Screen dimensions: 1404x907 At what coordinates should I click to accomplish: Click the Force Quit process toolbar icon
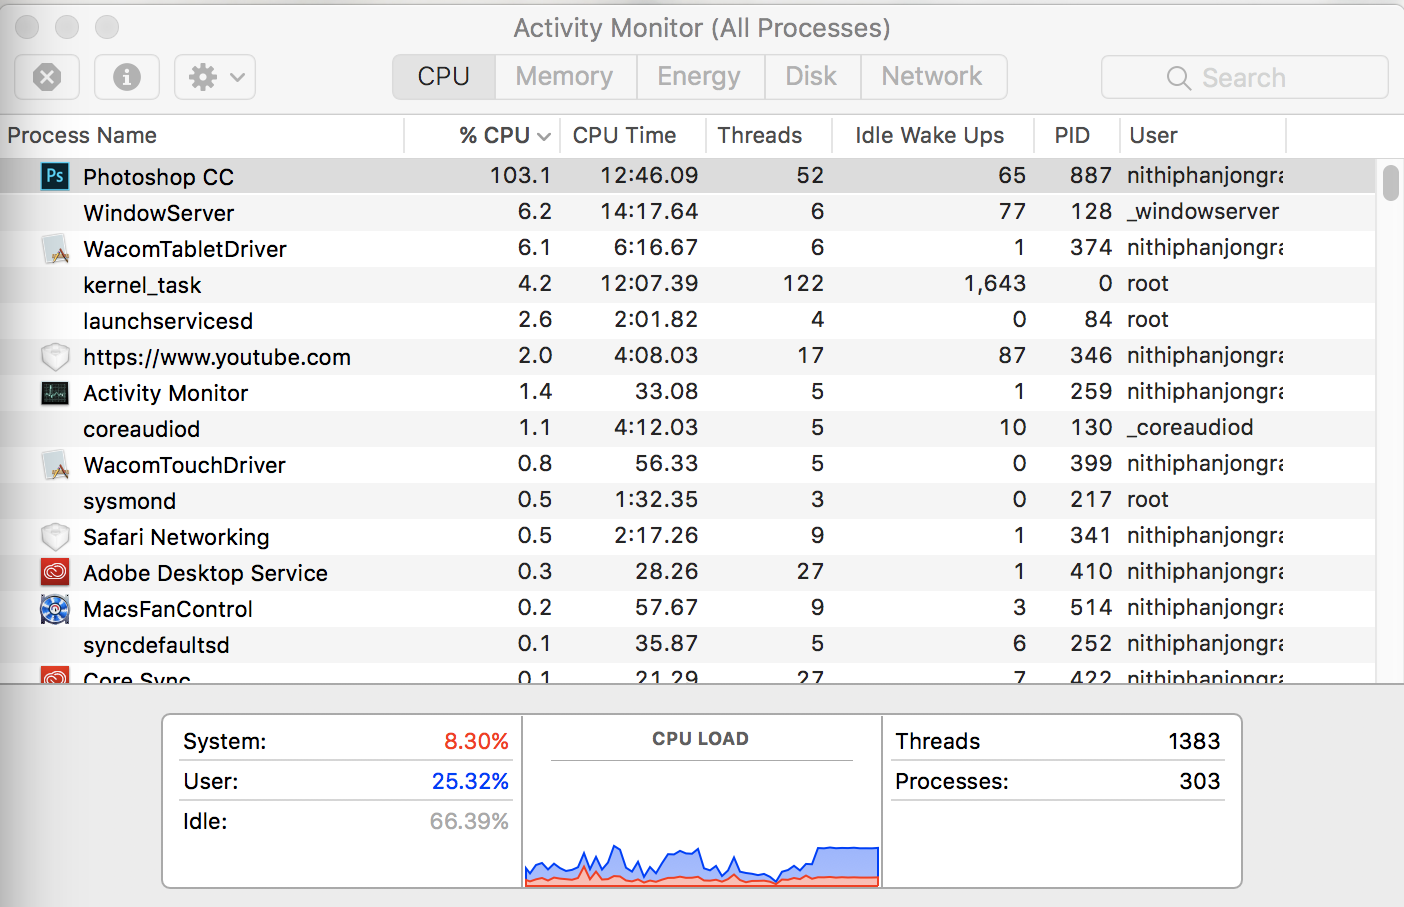click(x=47, y=77)
